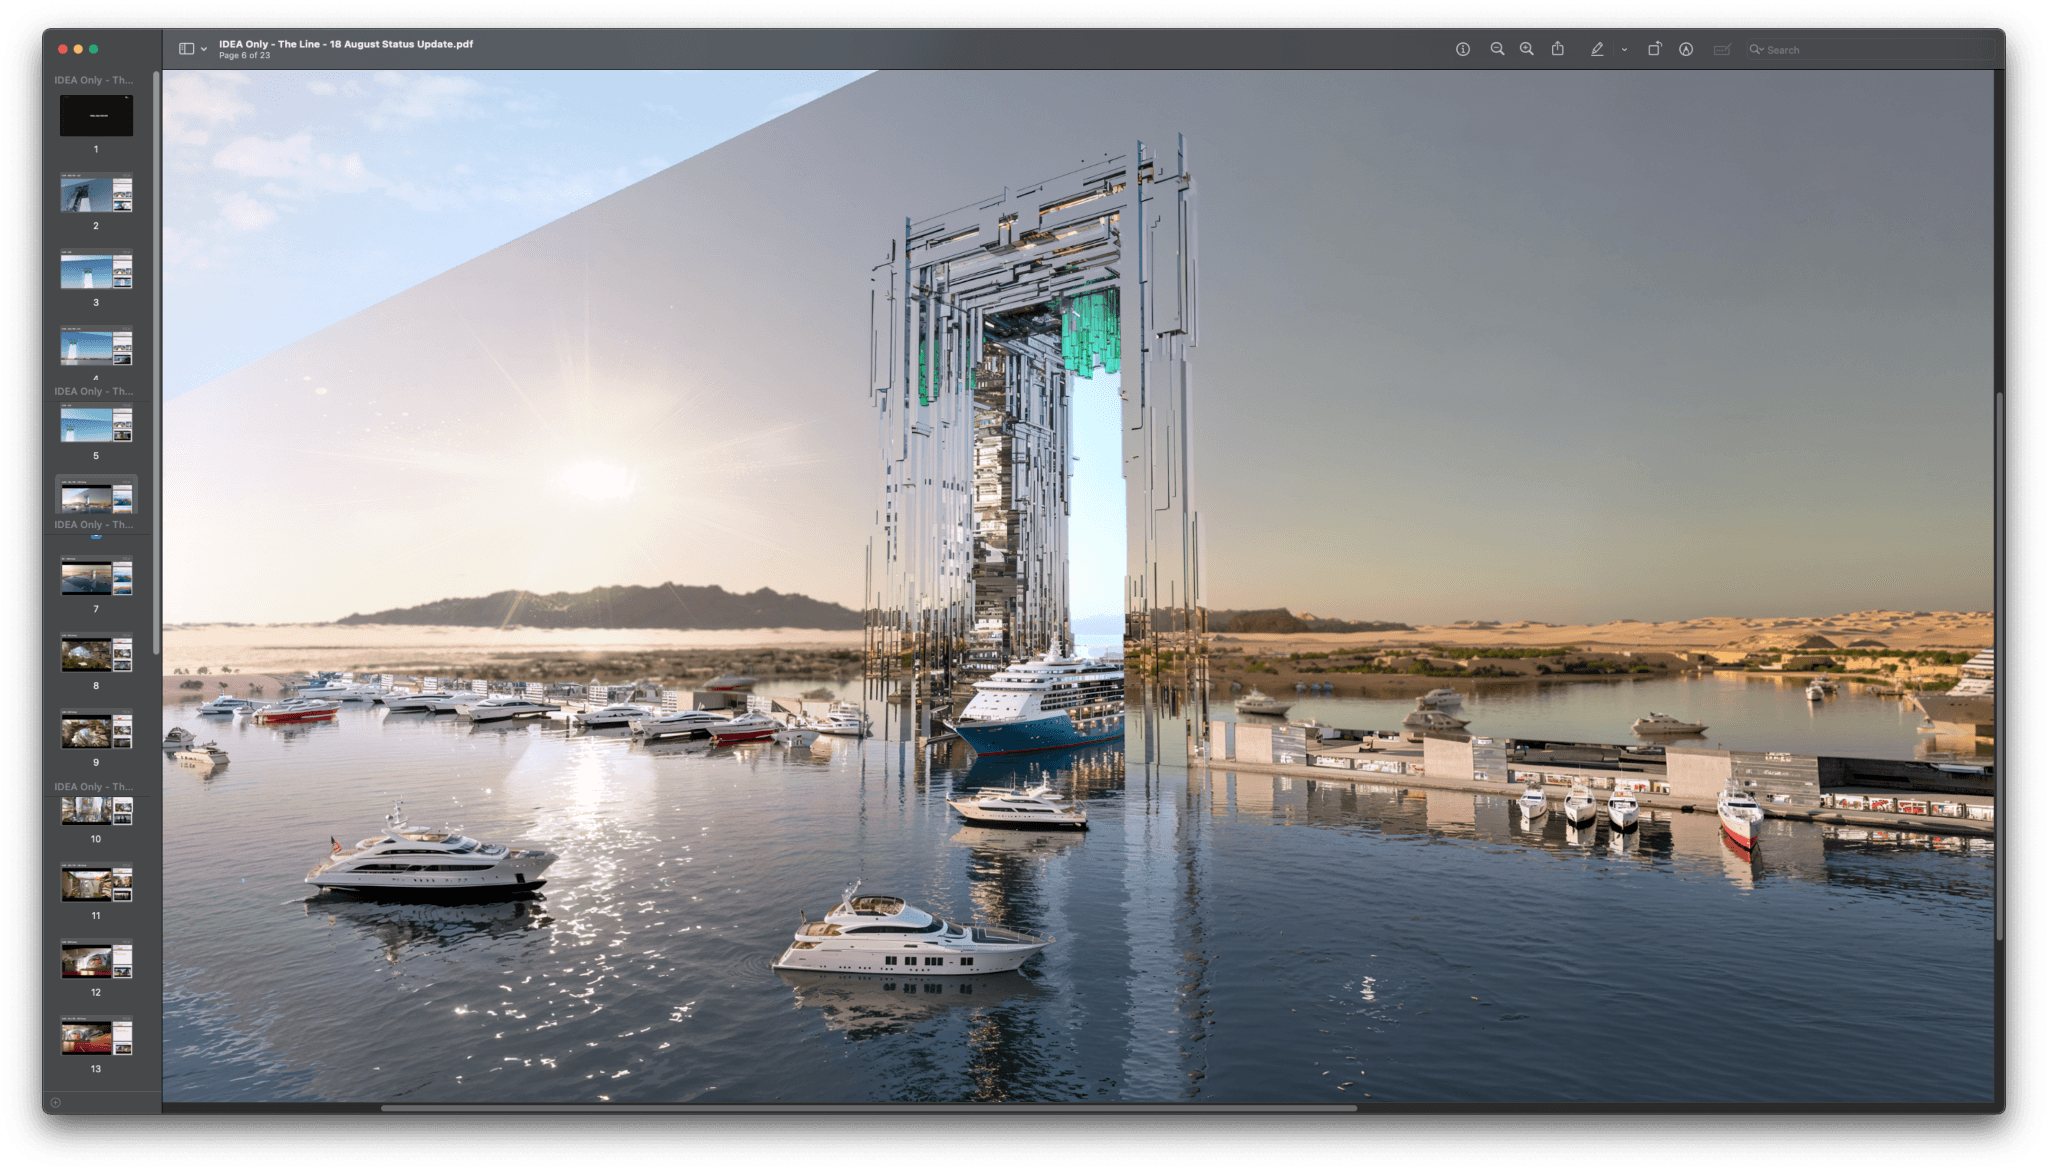Screen dimensions: 2048x1170
Task: Open the search options magnifier dropdown
Action: [x=1756, y=49]
